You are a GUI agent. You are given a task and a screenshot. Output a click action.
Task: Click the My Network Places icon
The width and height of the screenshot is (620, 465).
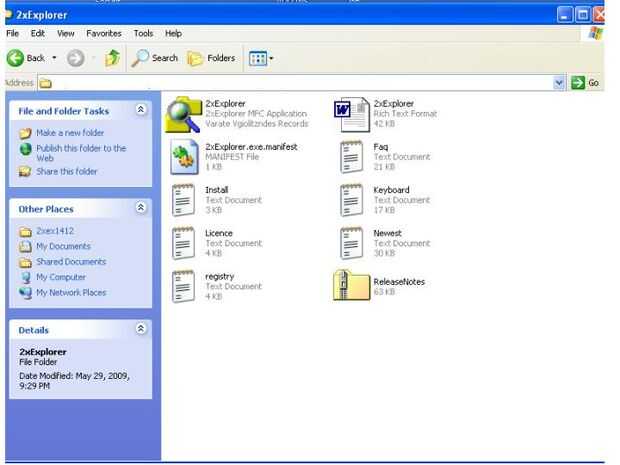pos(26,293)
